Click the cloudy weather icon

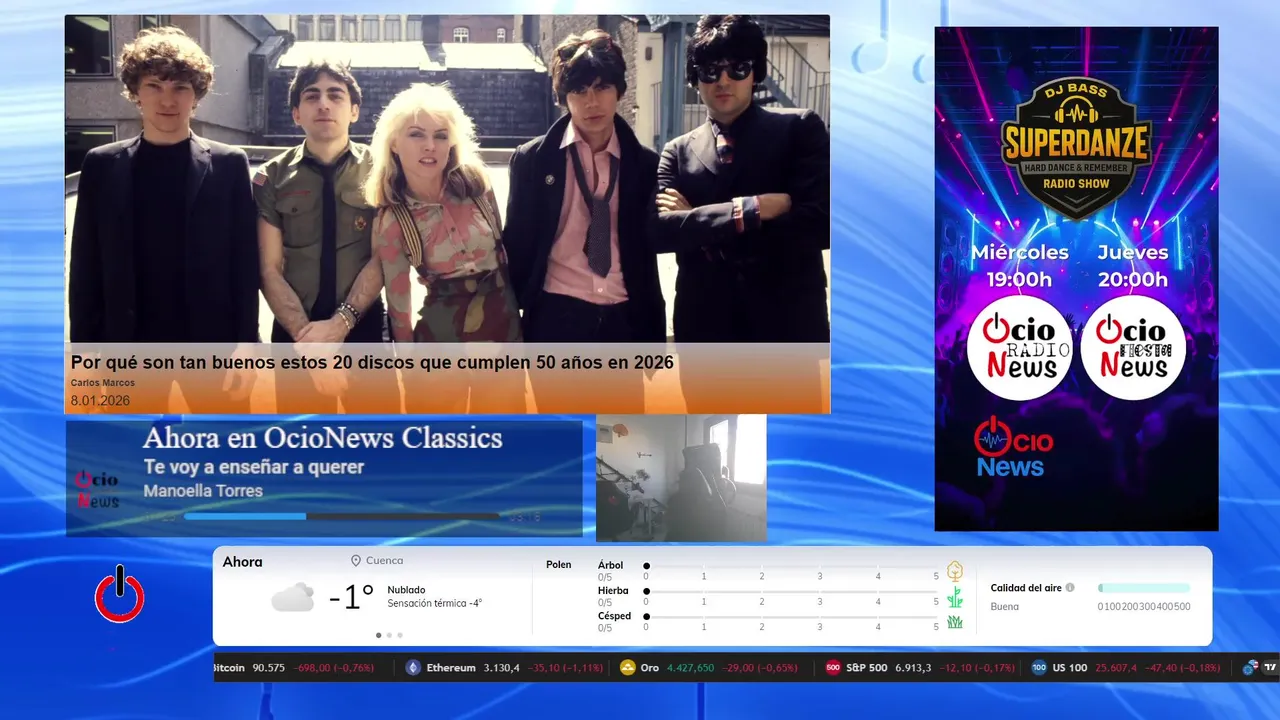(x=293, y=598)
